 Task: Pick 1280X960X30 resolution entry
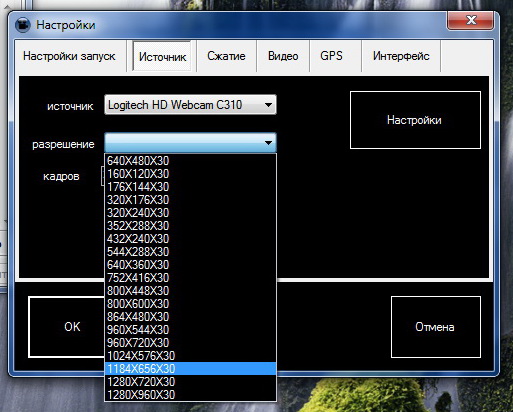(190, 395)
